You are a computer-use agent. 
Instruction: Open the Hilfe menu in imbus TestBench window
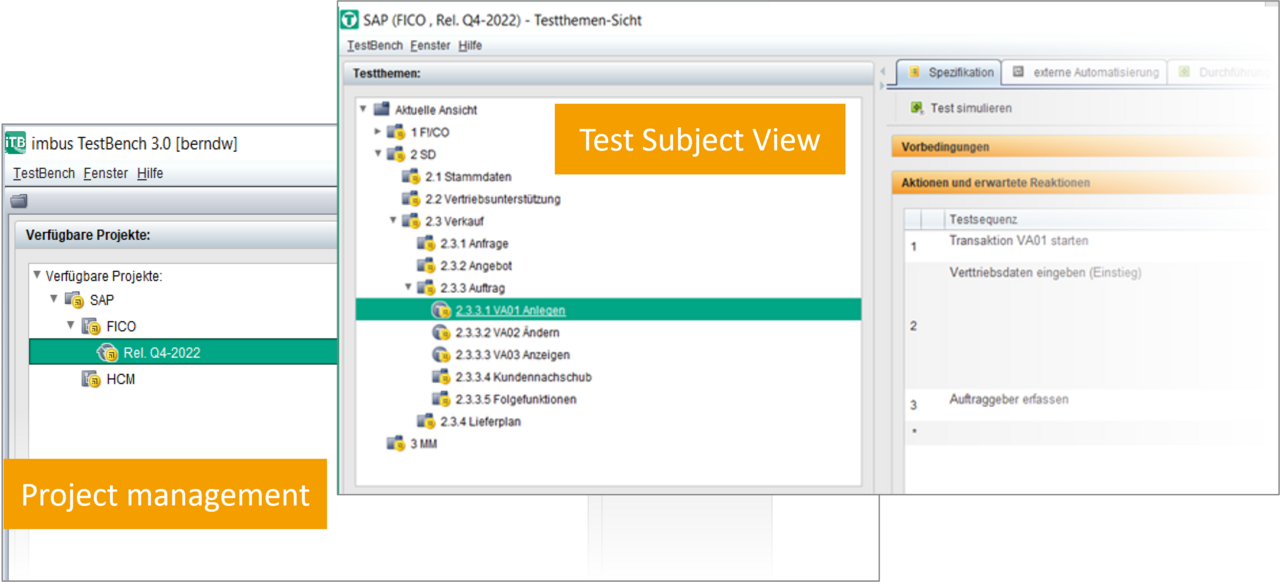(x=150, y=174)
